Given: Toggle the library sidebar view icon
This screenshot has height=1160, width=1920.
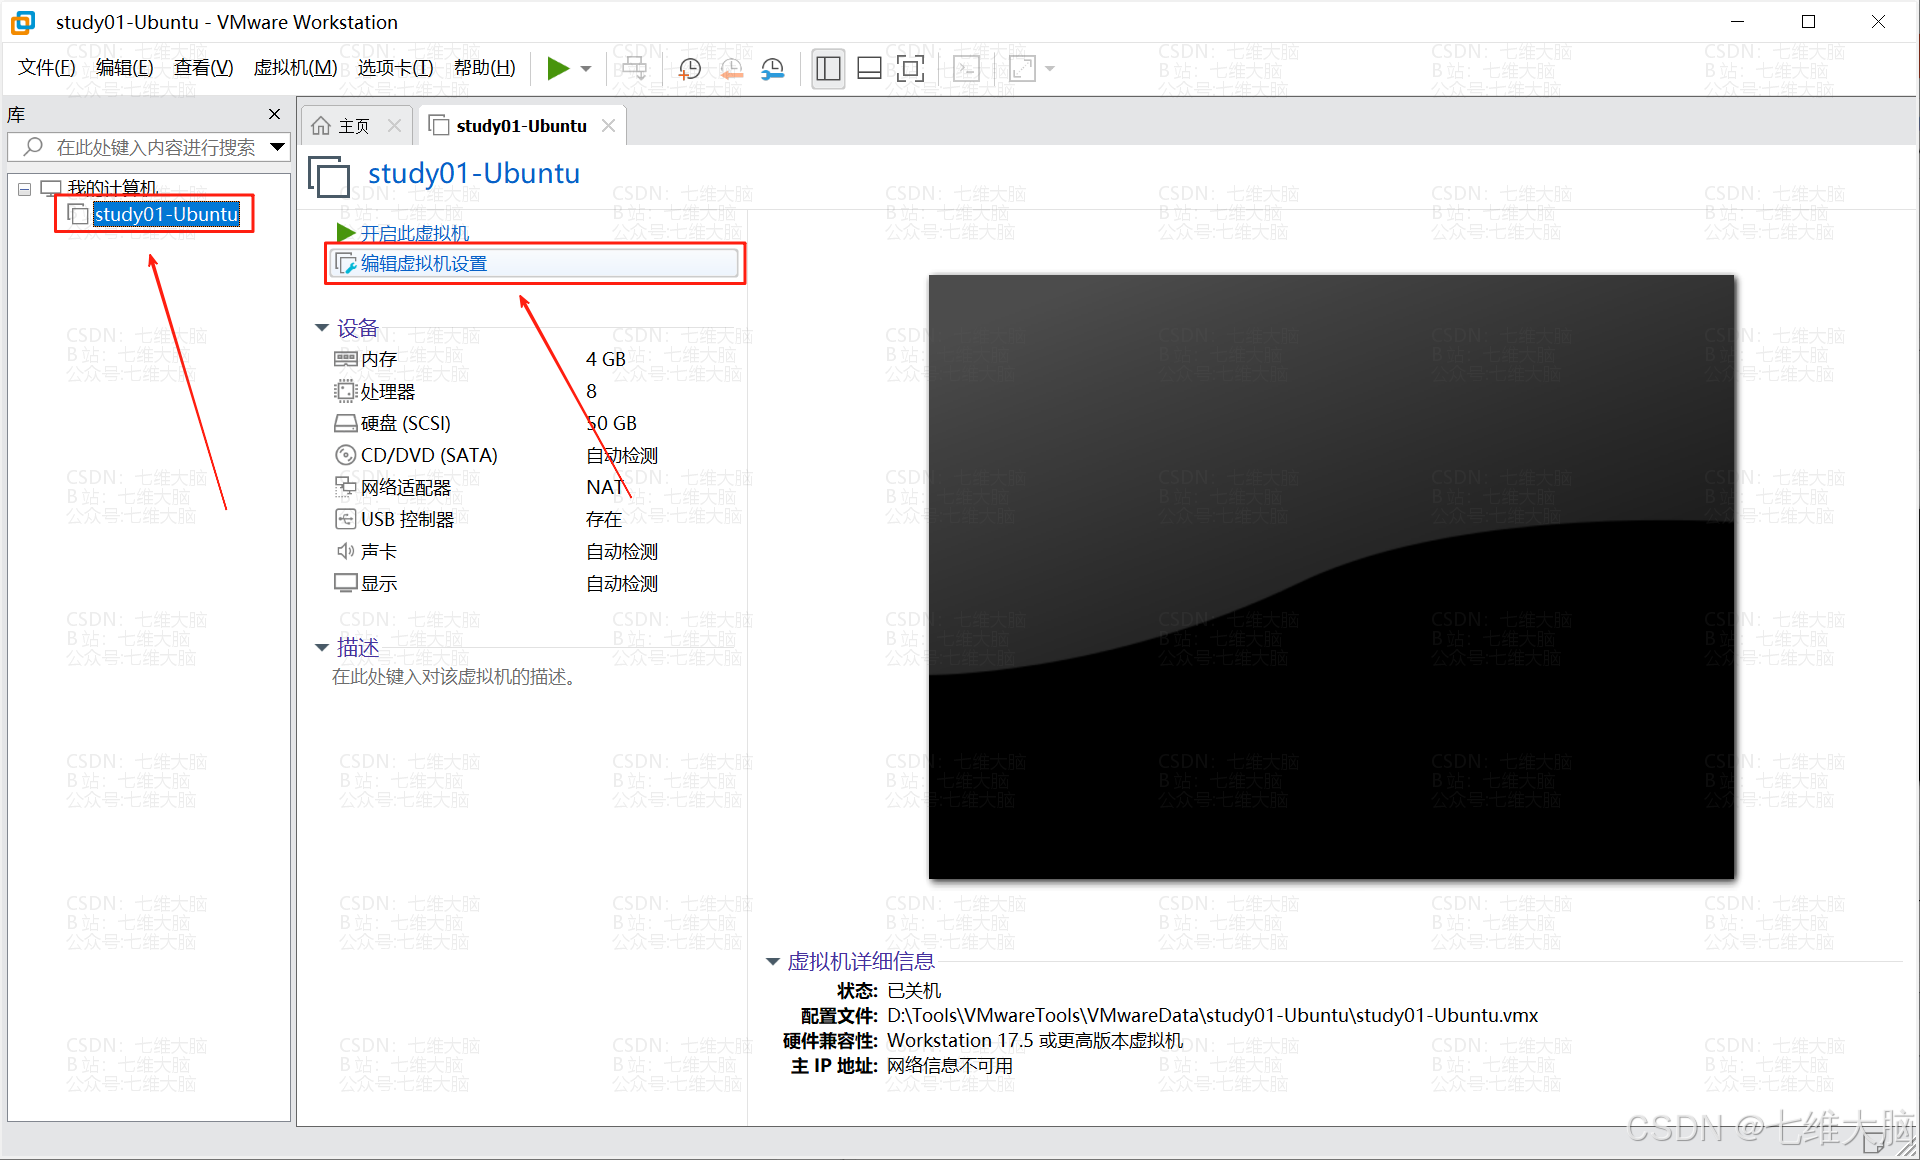Looking at the screenshot, I should (x=828, y=68).
